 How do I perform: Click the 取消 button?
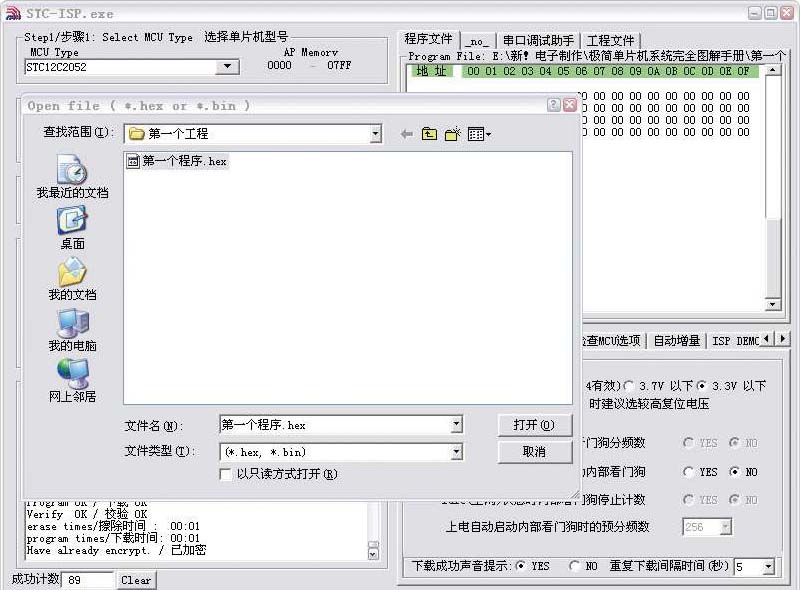click(x=534, y=452)
